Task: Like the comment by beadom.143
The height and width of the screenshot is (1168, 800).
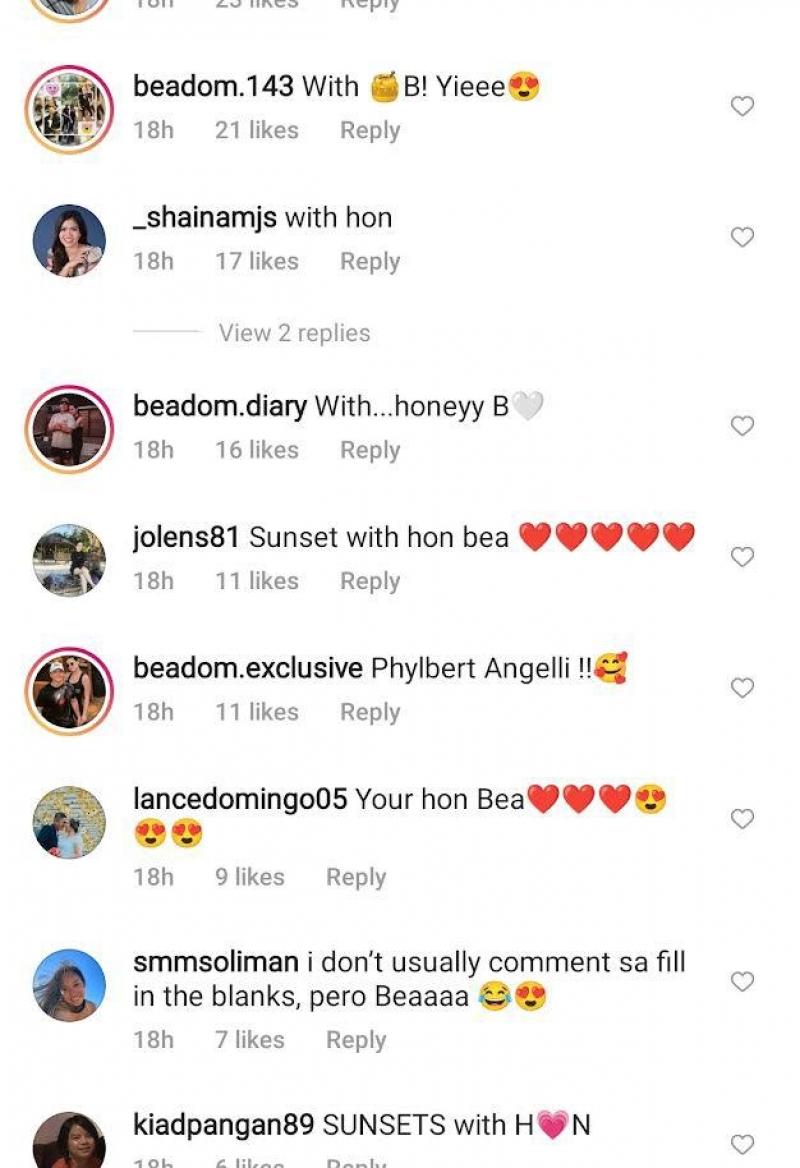Action: (x=742, y=106)
